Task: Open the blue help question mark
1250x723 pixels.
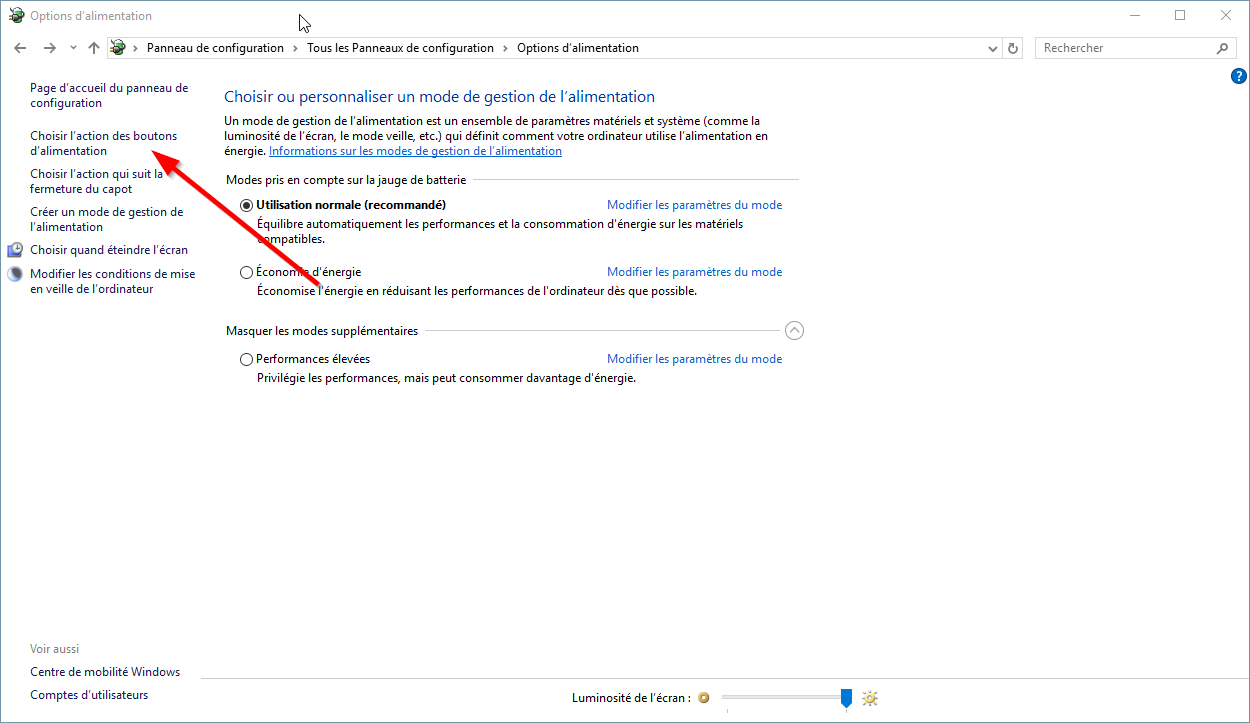Action: [x=1239, y=76]
